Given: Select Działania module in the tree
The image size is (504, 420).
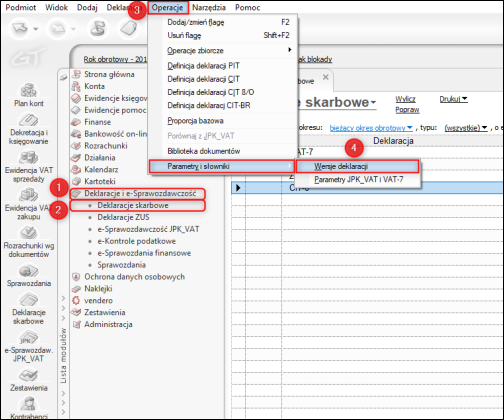Looking at the screenshot, I should [100, 158].
